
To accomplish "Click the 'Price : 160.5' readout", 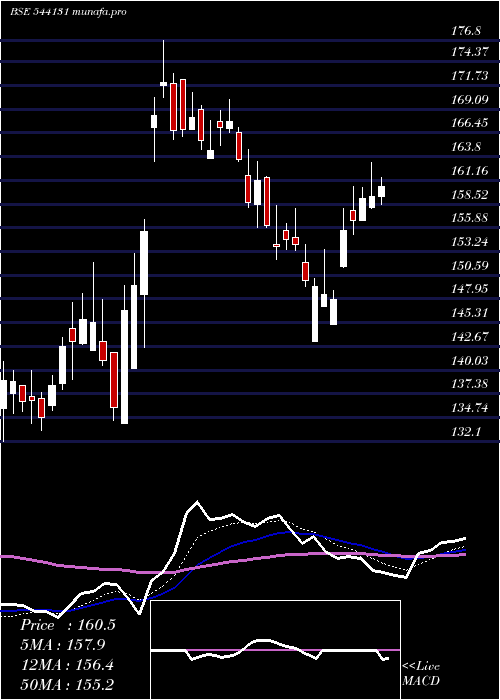I will coord(68,625).
